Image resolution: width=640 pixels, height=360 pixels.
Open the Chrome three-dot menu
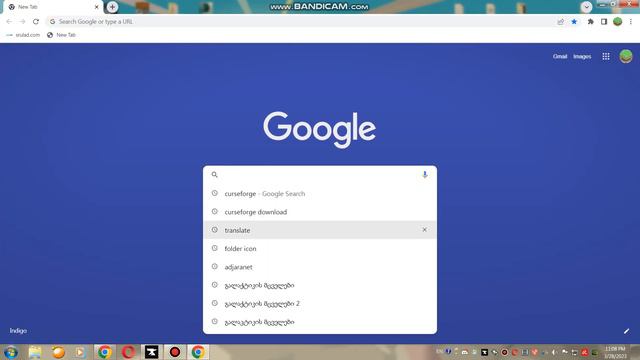(631, 22)
